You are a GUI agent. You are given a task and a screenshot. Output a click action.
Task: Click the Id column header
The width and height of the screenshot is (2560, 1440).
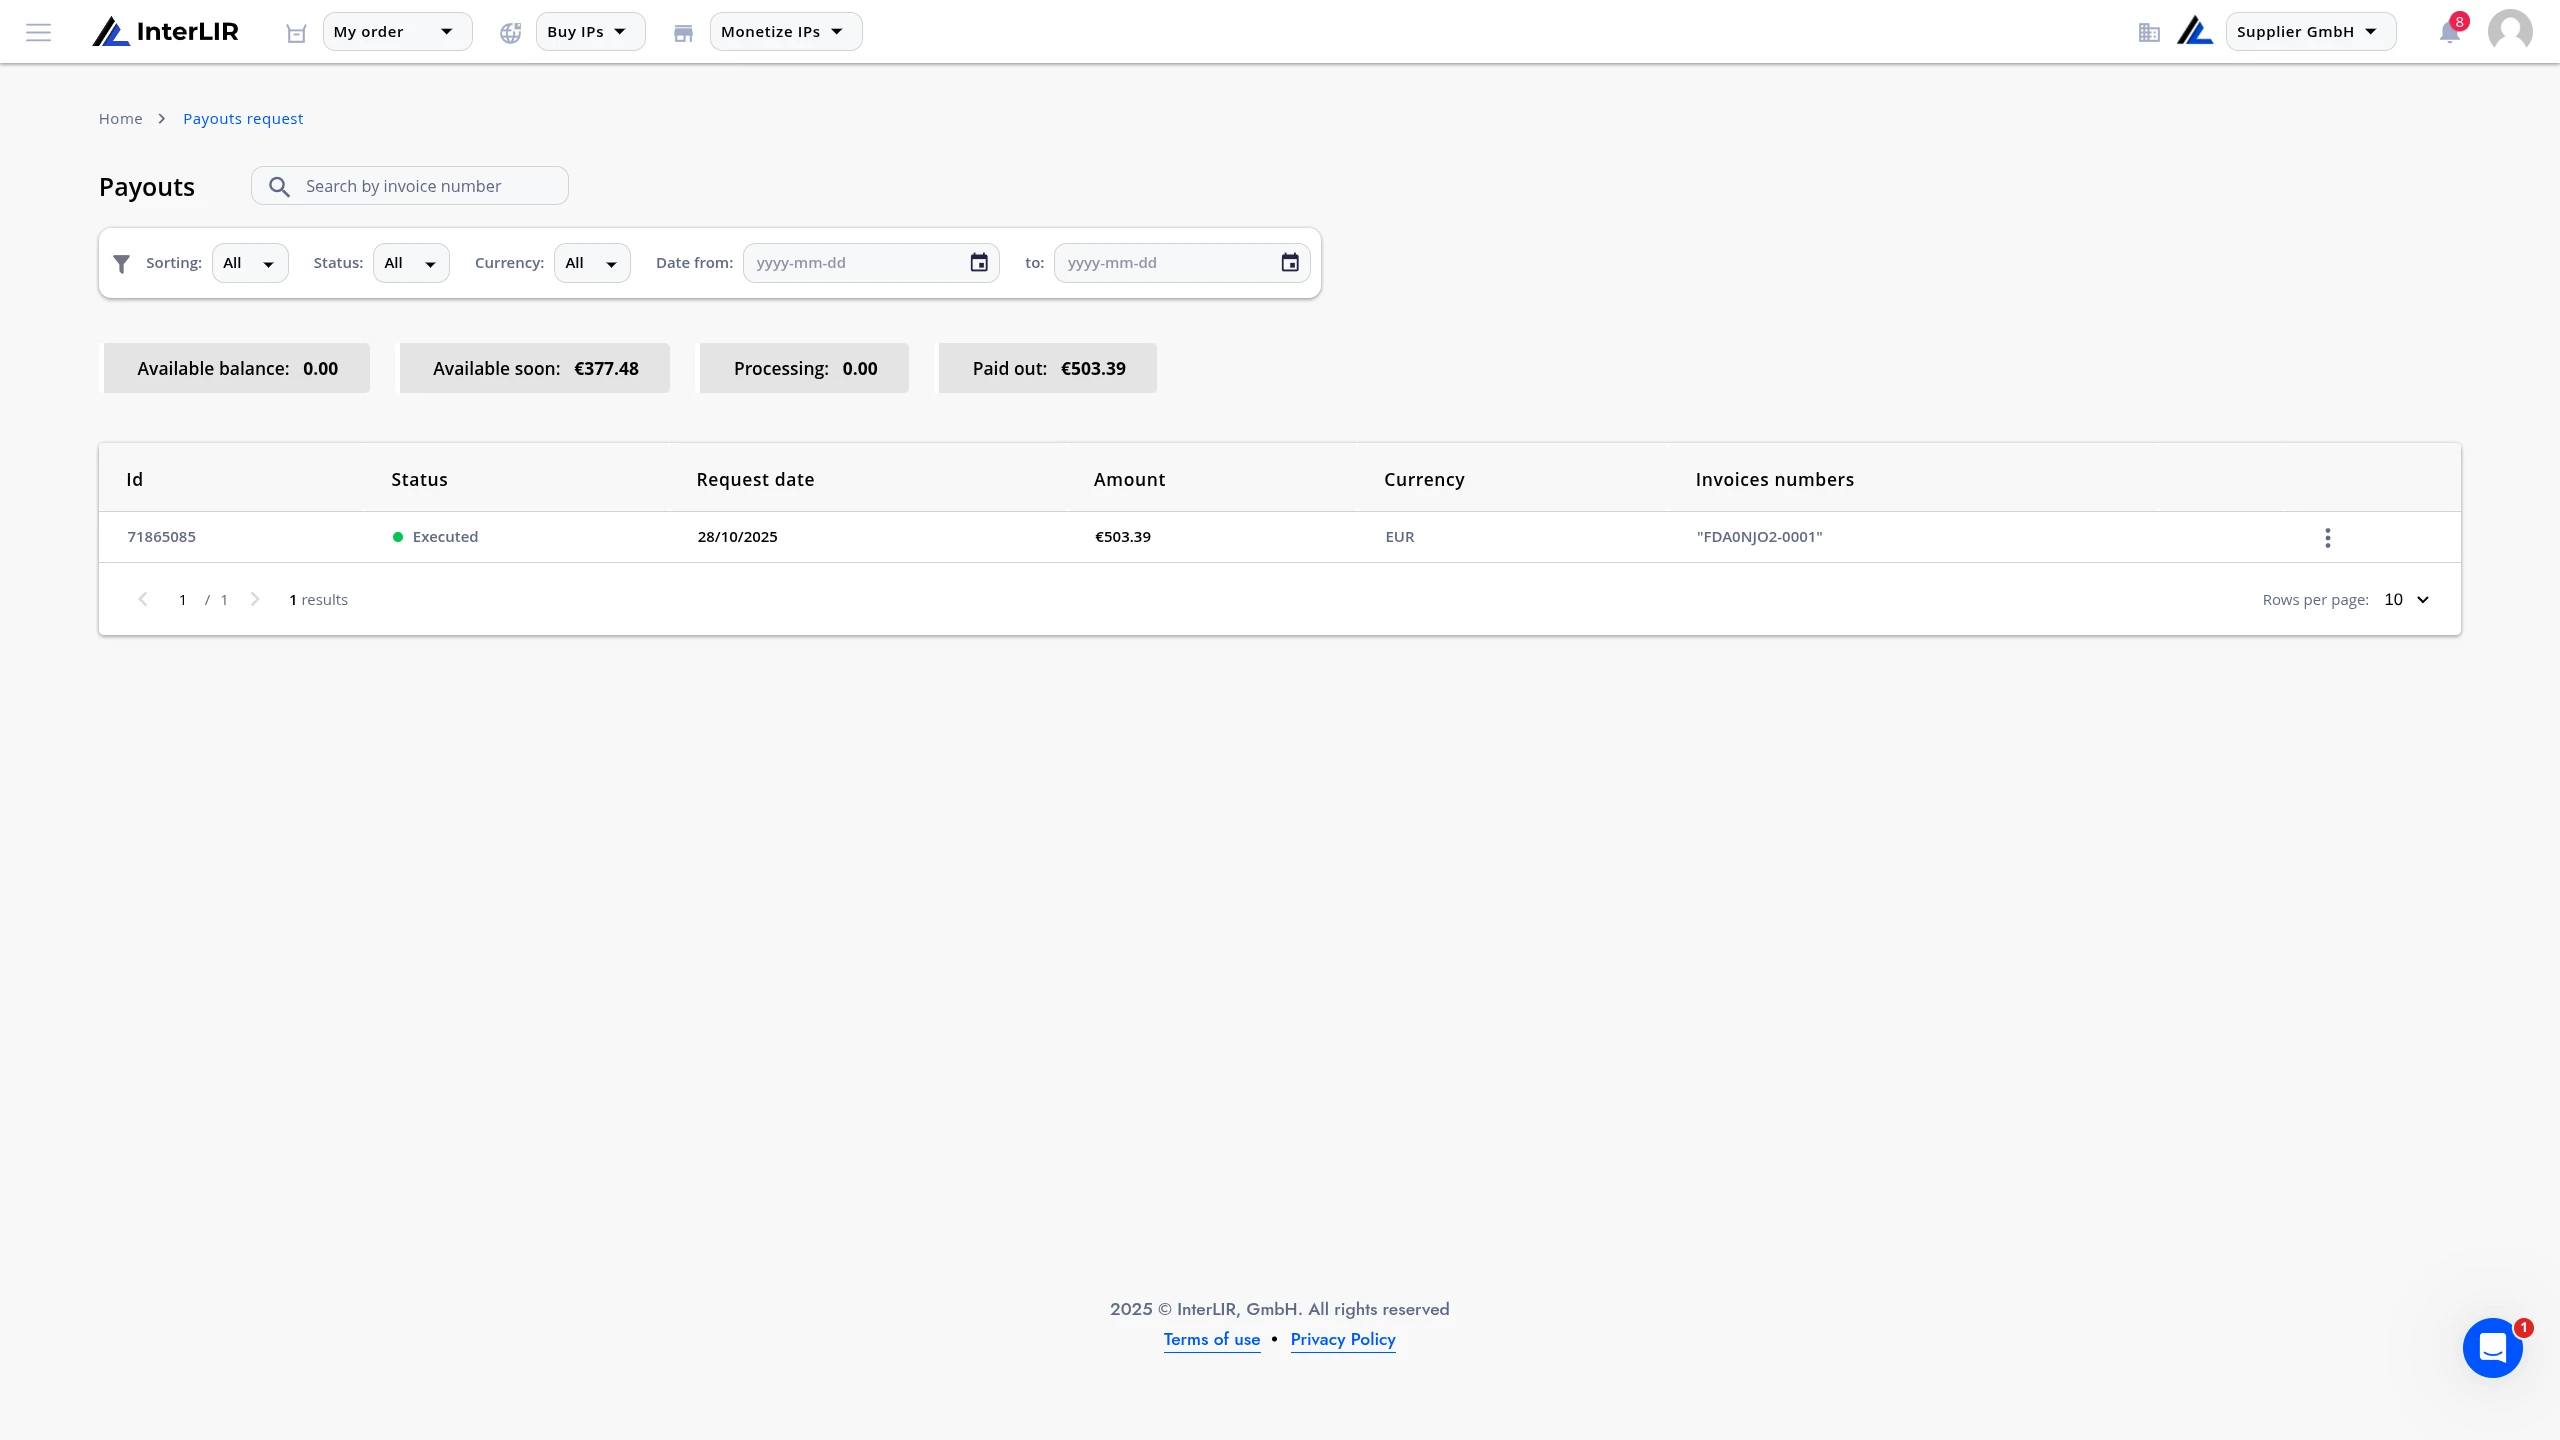point(135,480)
